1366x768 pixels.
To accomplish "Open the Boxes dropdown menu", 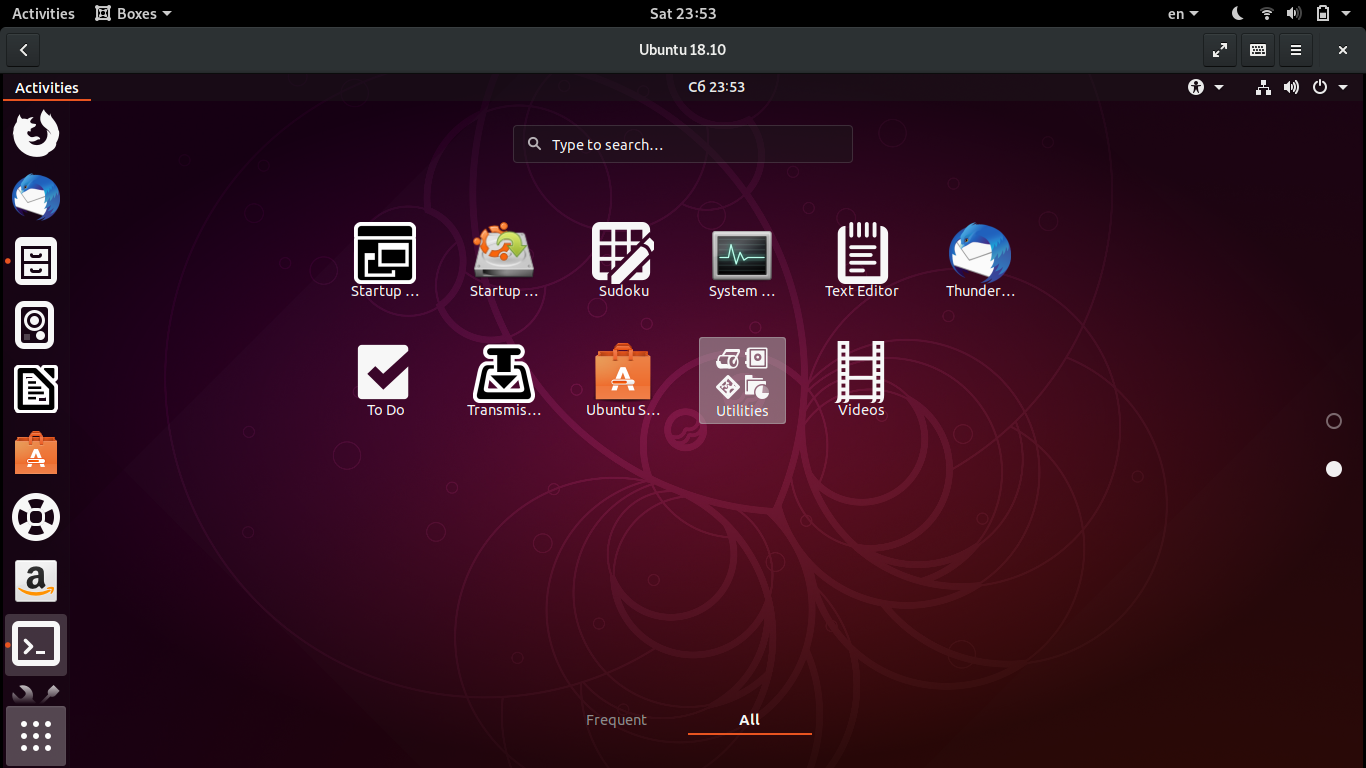I will (x=131, y=13).
